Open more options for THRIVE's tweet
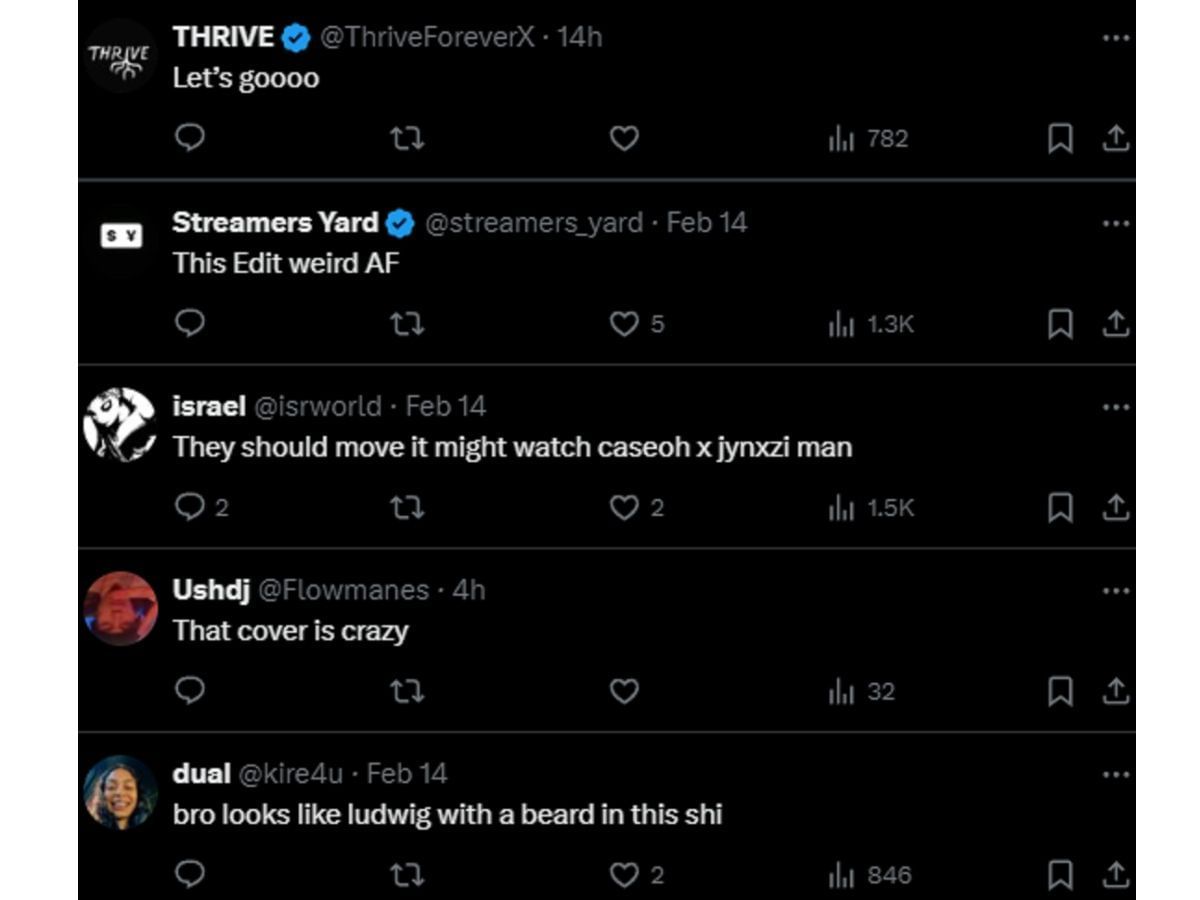1200x900 pixels. [x=1115, y=38]
